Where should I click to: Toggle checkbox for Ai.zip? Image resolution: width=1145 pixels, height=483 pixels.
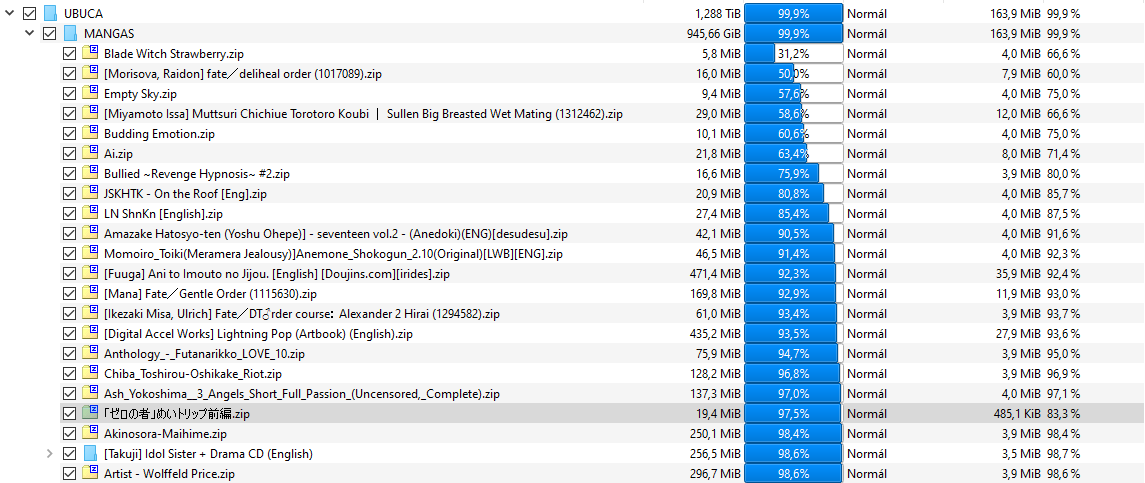(x=69, y=153)
